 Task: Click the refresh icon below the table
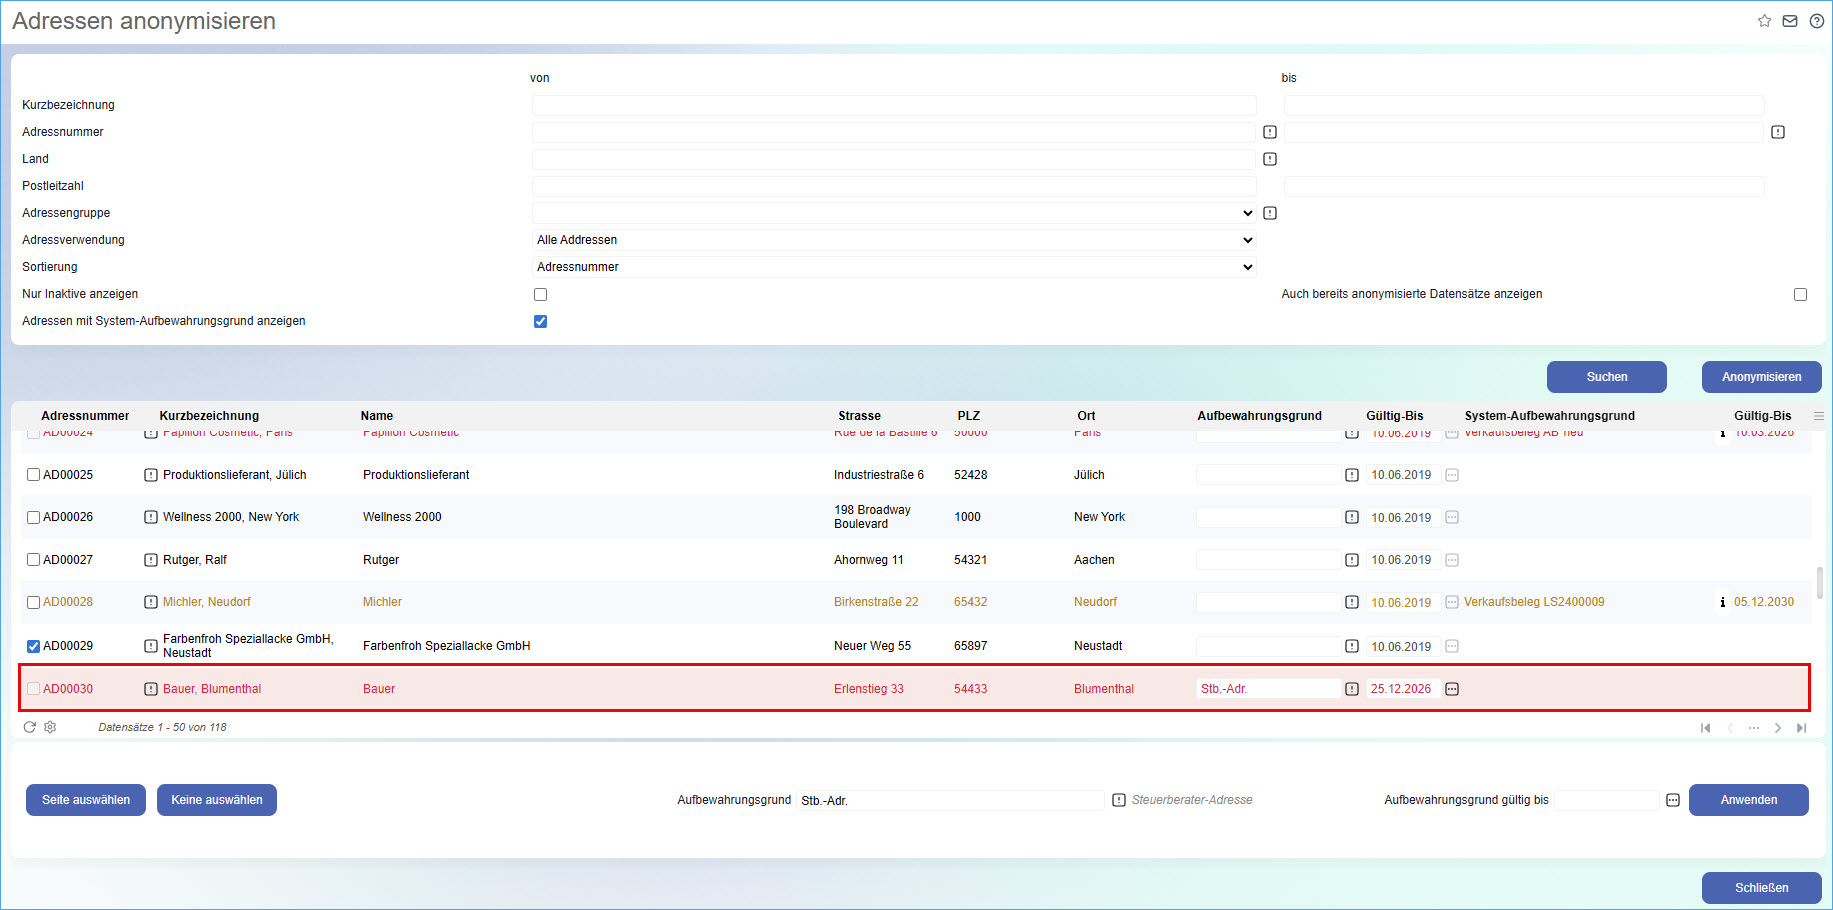30,727
